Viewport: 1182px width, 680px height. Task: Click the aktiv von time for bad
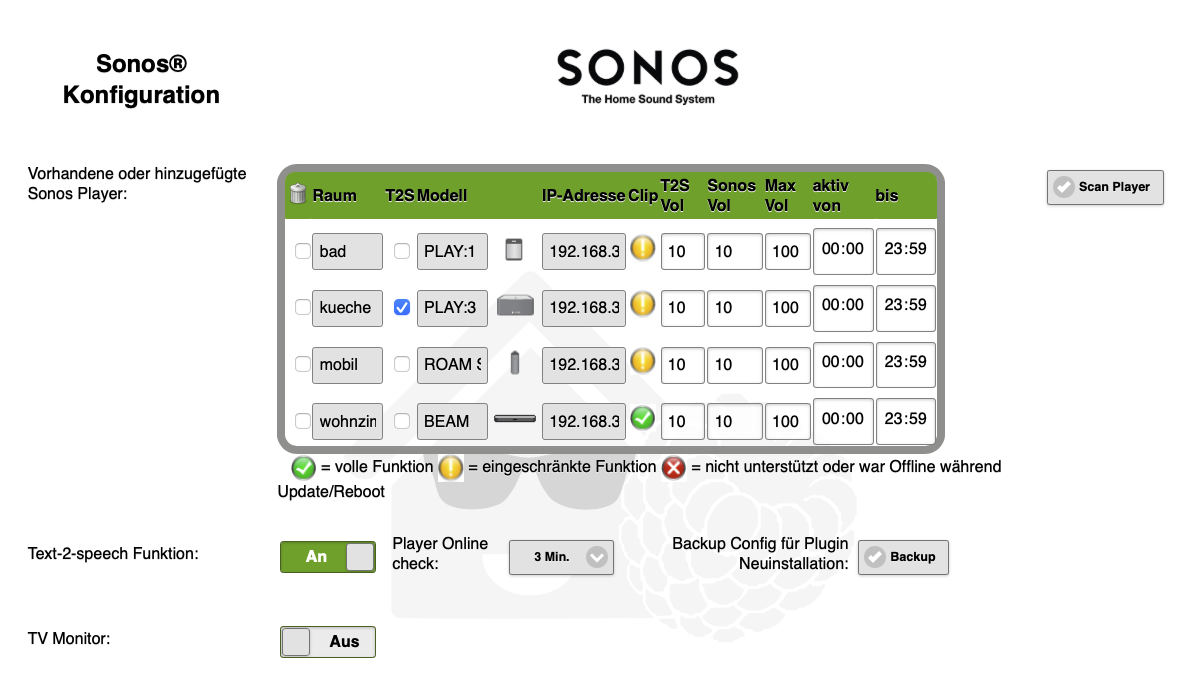coord(842,250)
